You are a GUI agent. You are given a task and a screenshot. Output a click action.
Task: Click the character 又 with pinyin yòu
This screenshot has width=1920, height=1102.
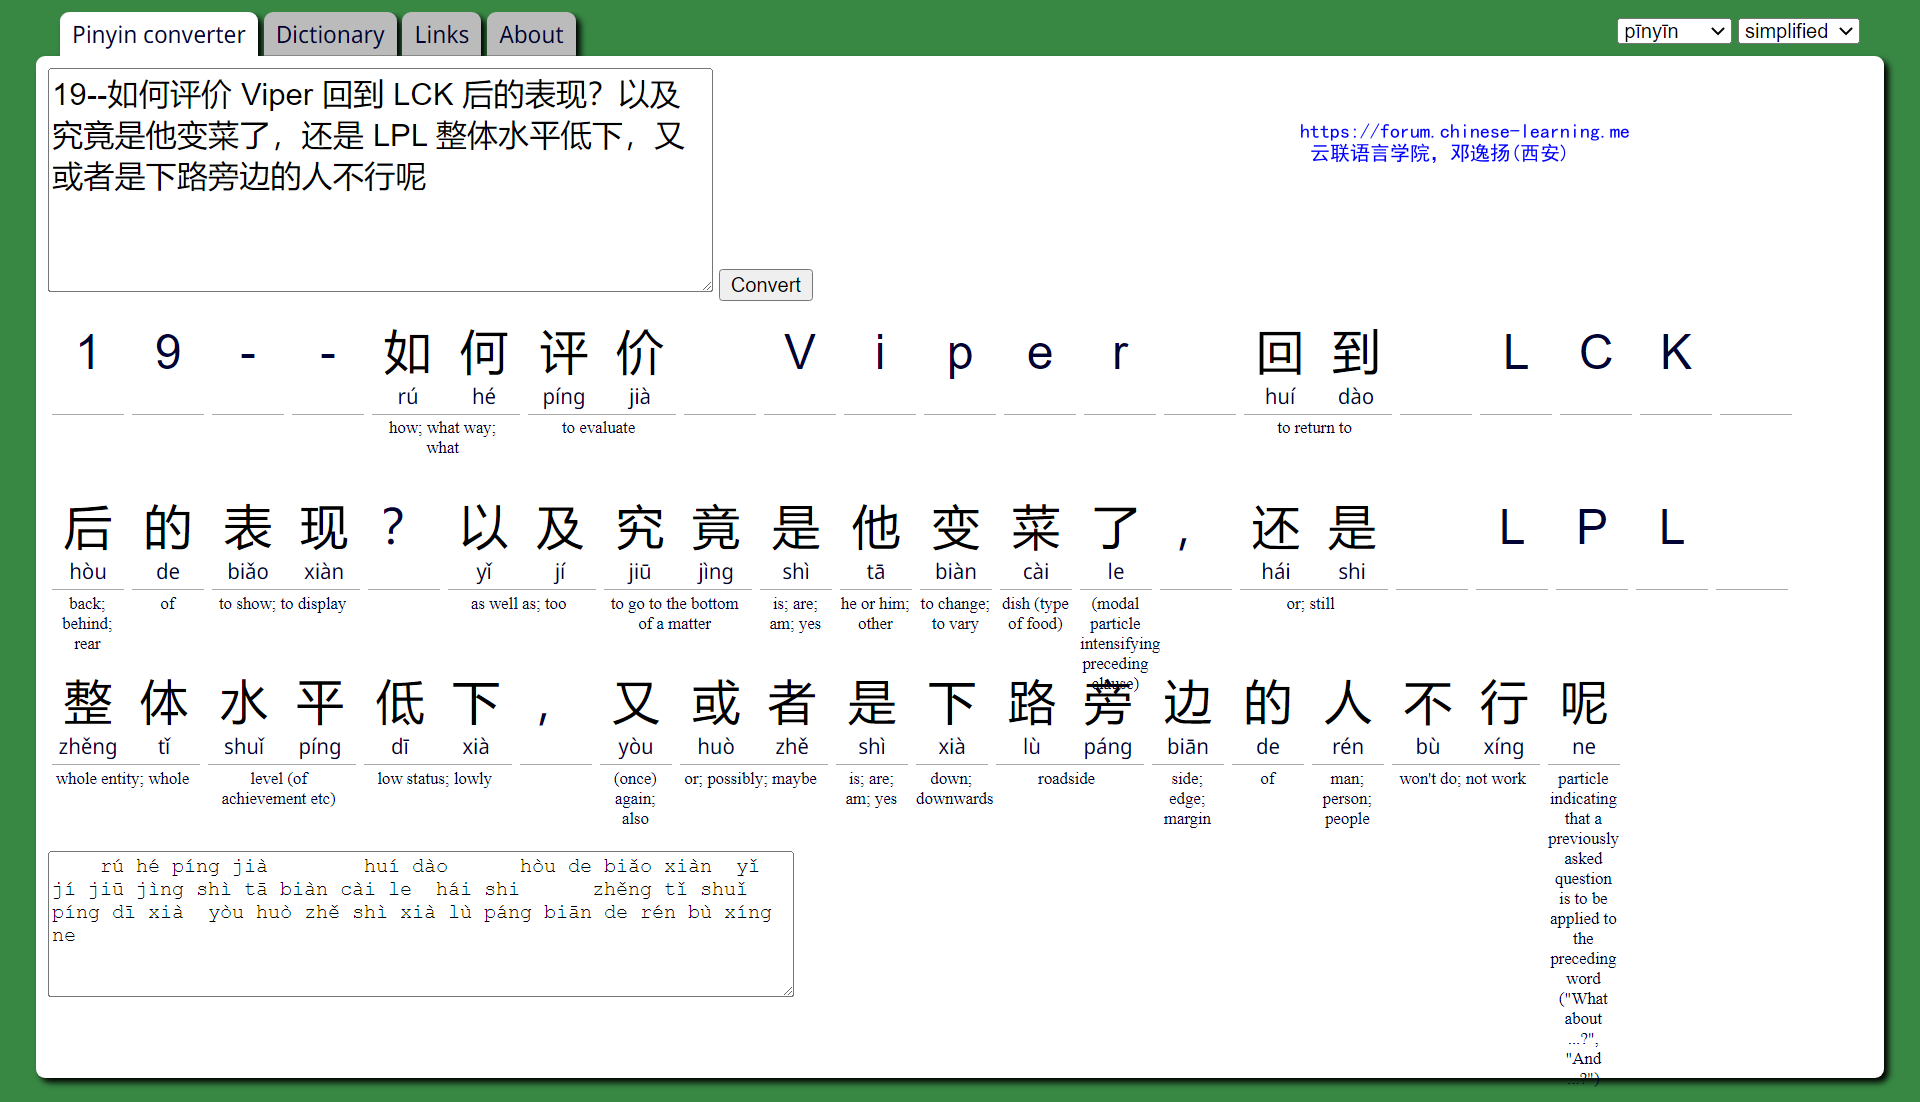[636, 703]
